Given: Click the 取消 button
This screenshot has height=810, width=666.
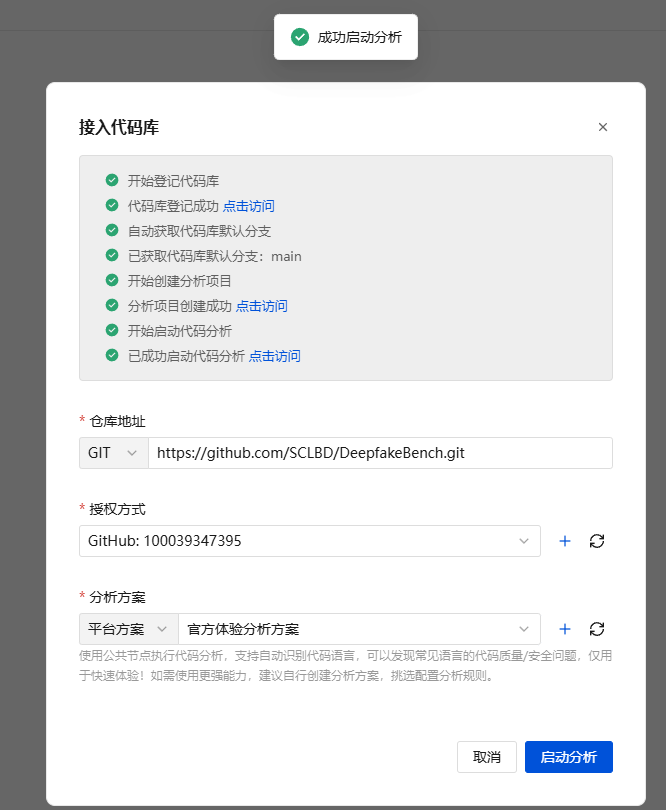Looking at the screenshot, I should click(487, 757).
